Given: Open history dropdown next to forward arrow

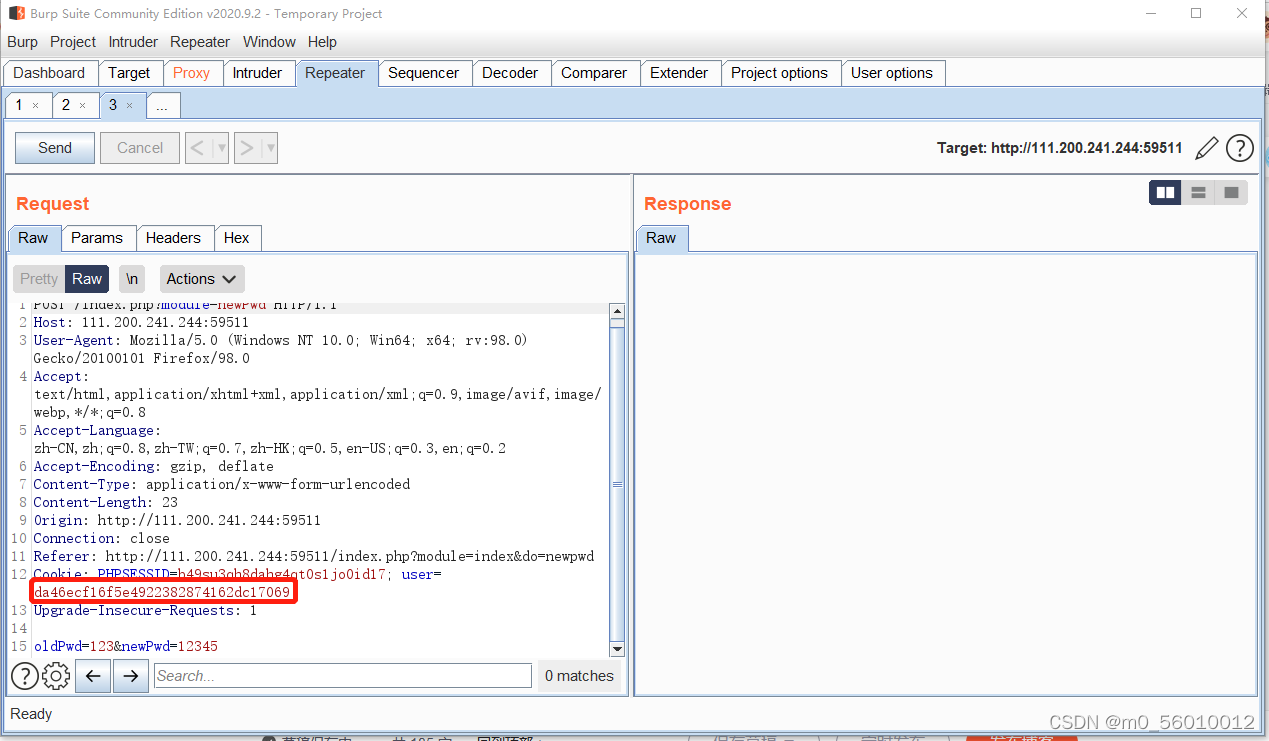Looking at the screenshot, I should 269,148.
